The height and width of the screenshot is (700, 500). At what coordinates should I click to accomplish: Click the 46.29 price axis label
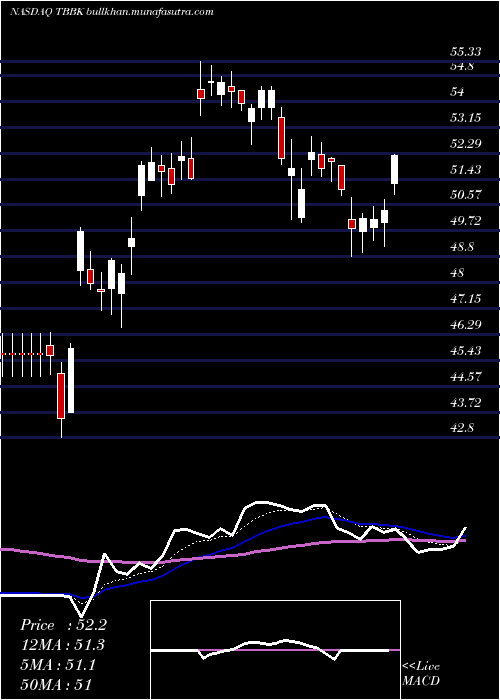click(x=466, y=324)
